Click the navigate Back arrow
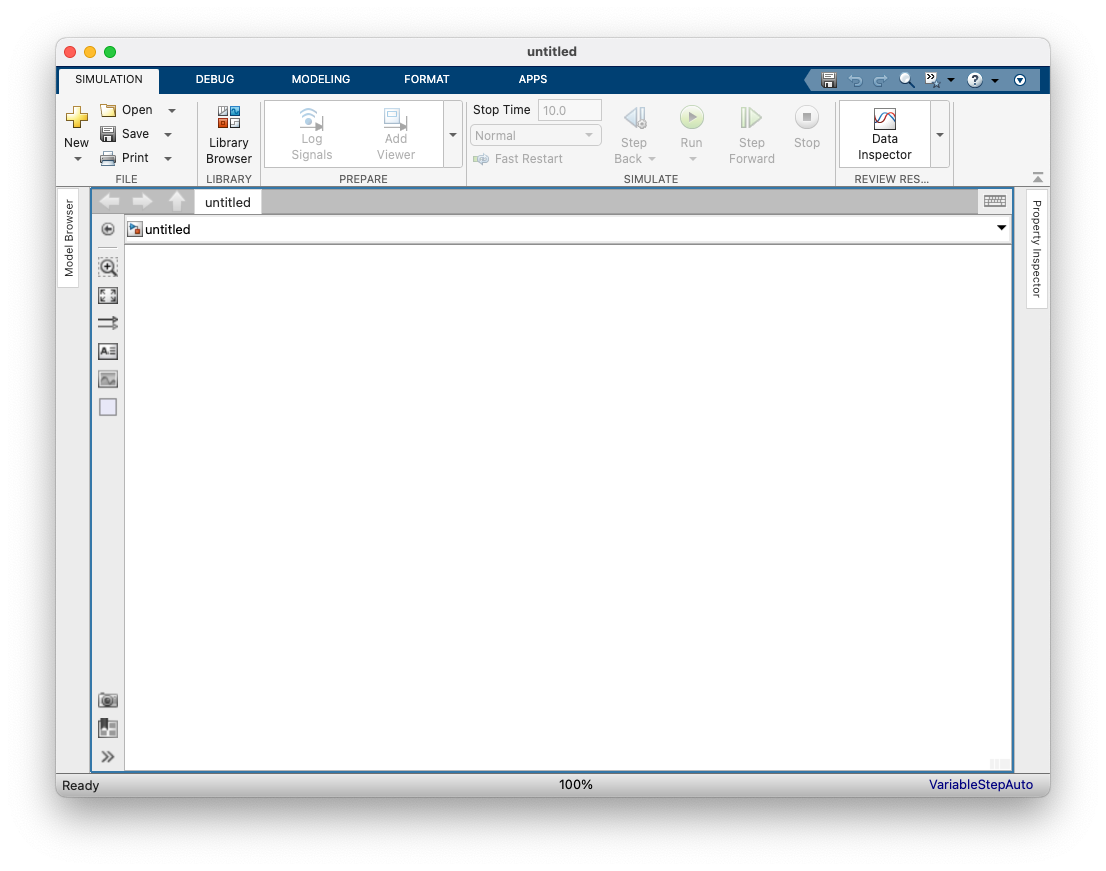The height and width of the screenshot is (871, 1106). pyautogui.click(x=109, y=202)
